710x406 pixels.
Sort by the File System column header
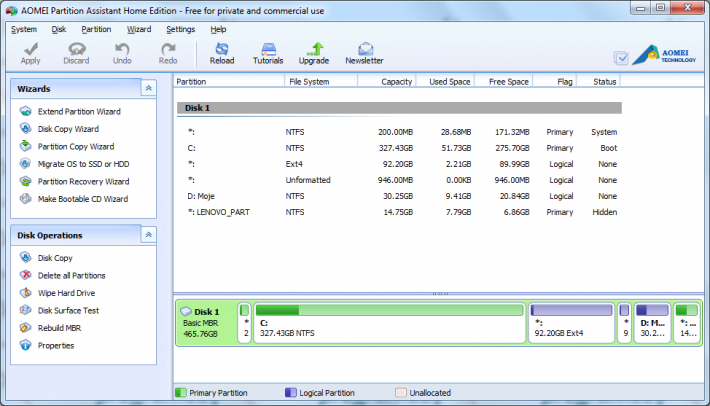321,81
